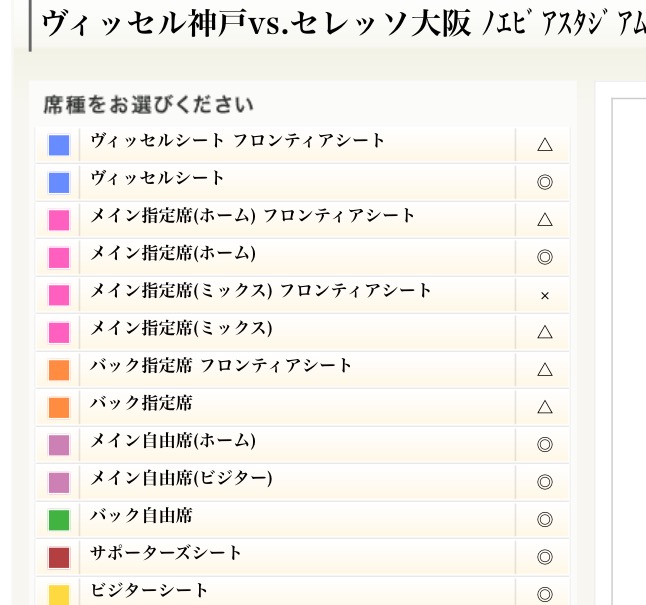Click the △ icon for ヴィッセルシート フロンティアシート
The width and height of the screenshot is (646, 605).
click(x=544, y=145)
